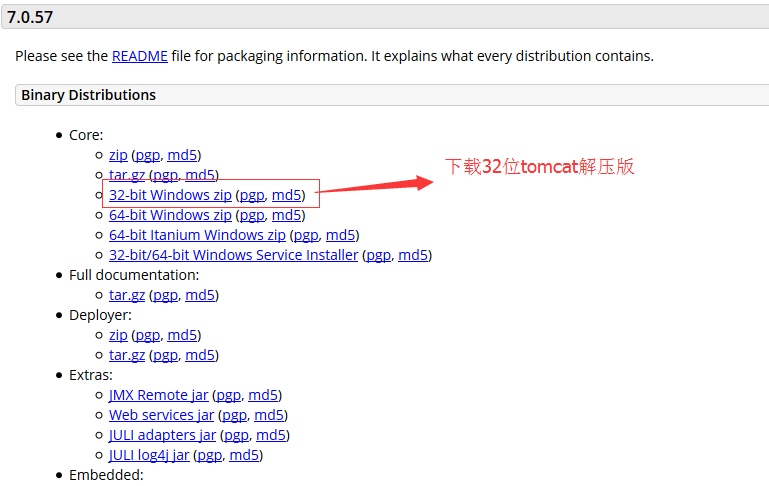The image size is (769, 486).
Task: Download the Core zip distribution
Action: (x=118, y=155)
